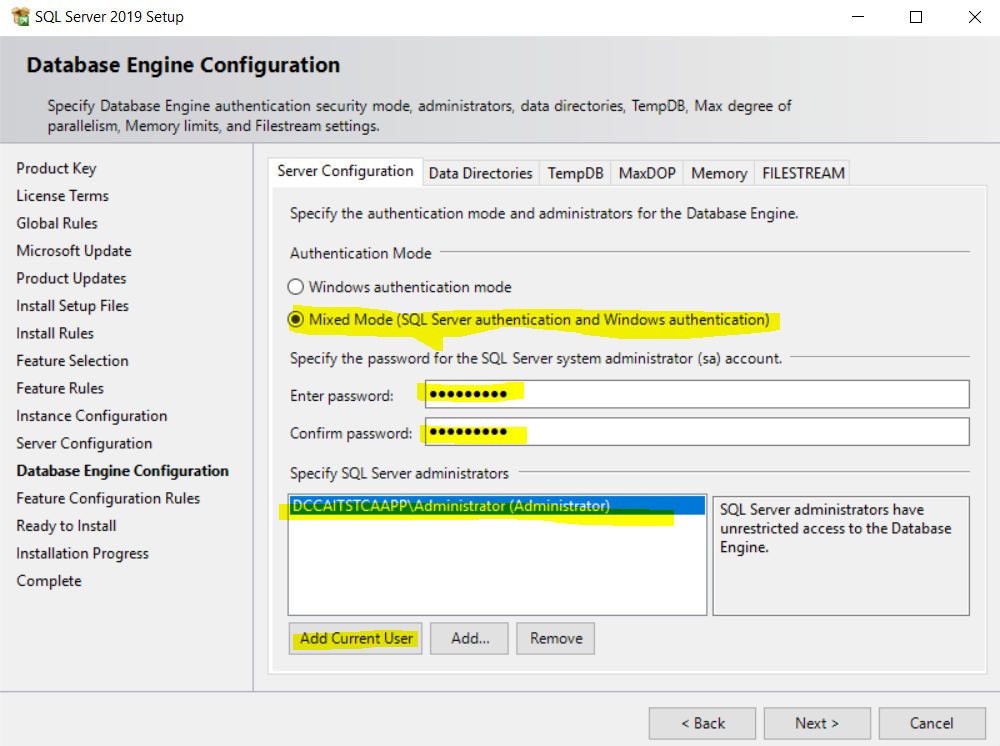Maximize the SQL Server 2019 Setup window

click(x=916, y=17)
